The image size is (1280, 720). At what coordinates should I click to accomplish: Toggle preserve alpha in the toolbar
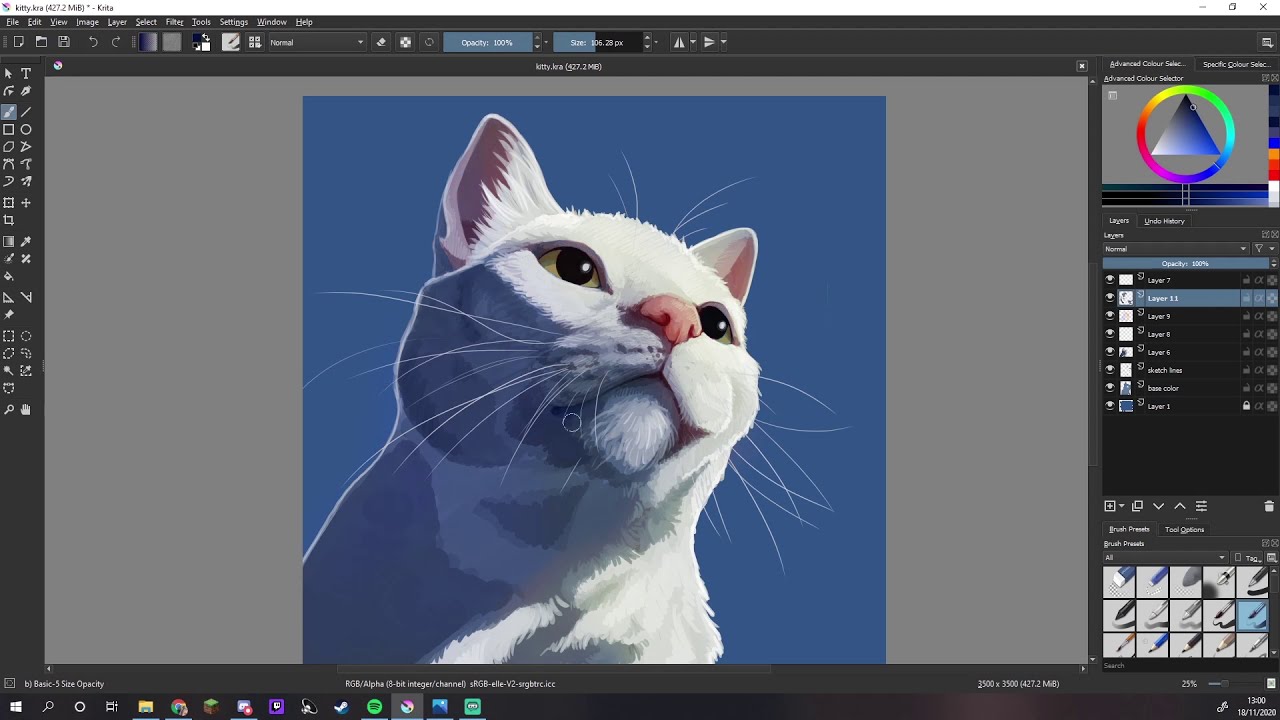[x=405, y=42]
